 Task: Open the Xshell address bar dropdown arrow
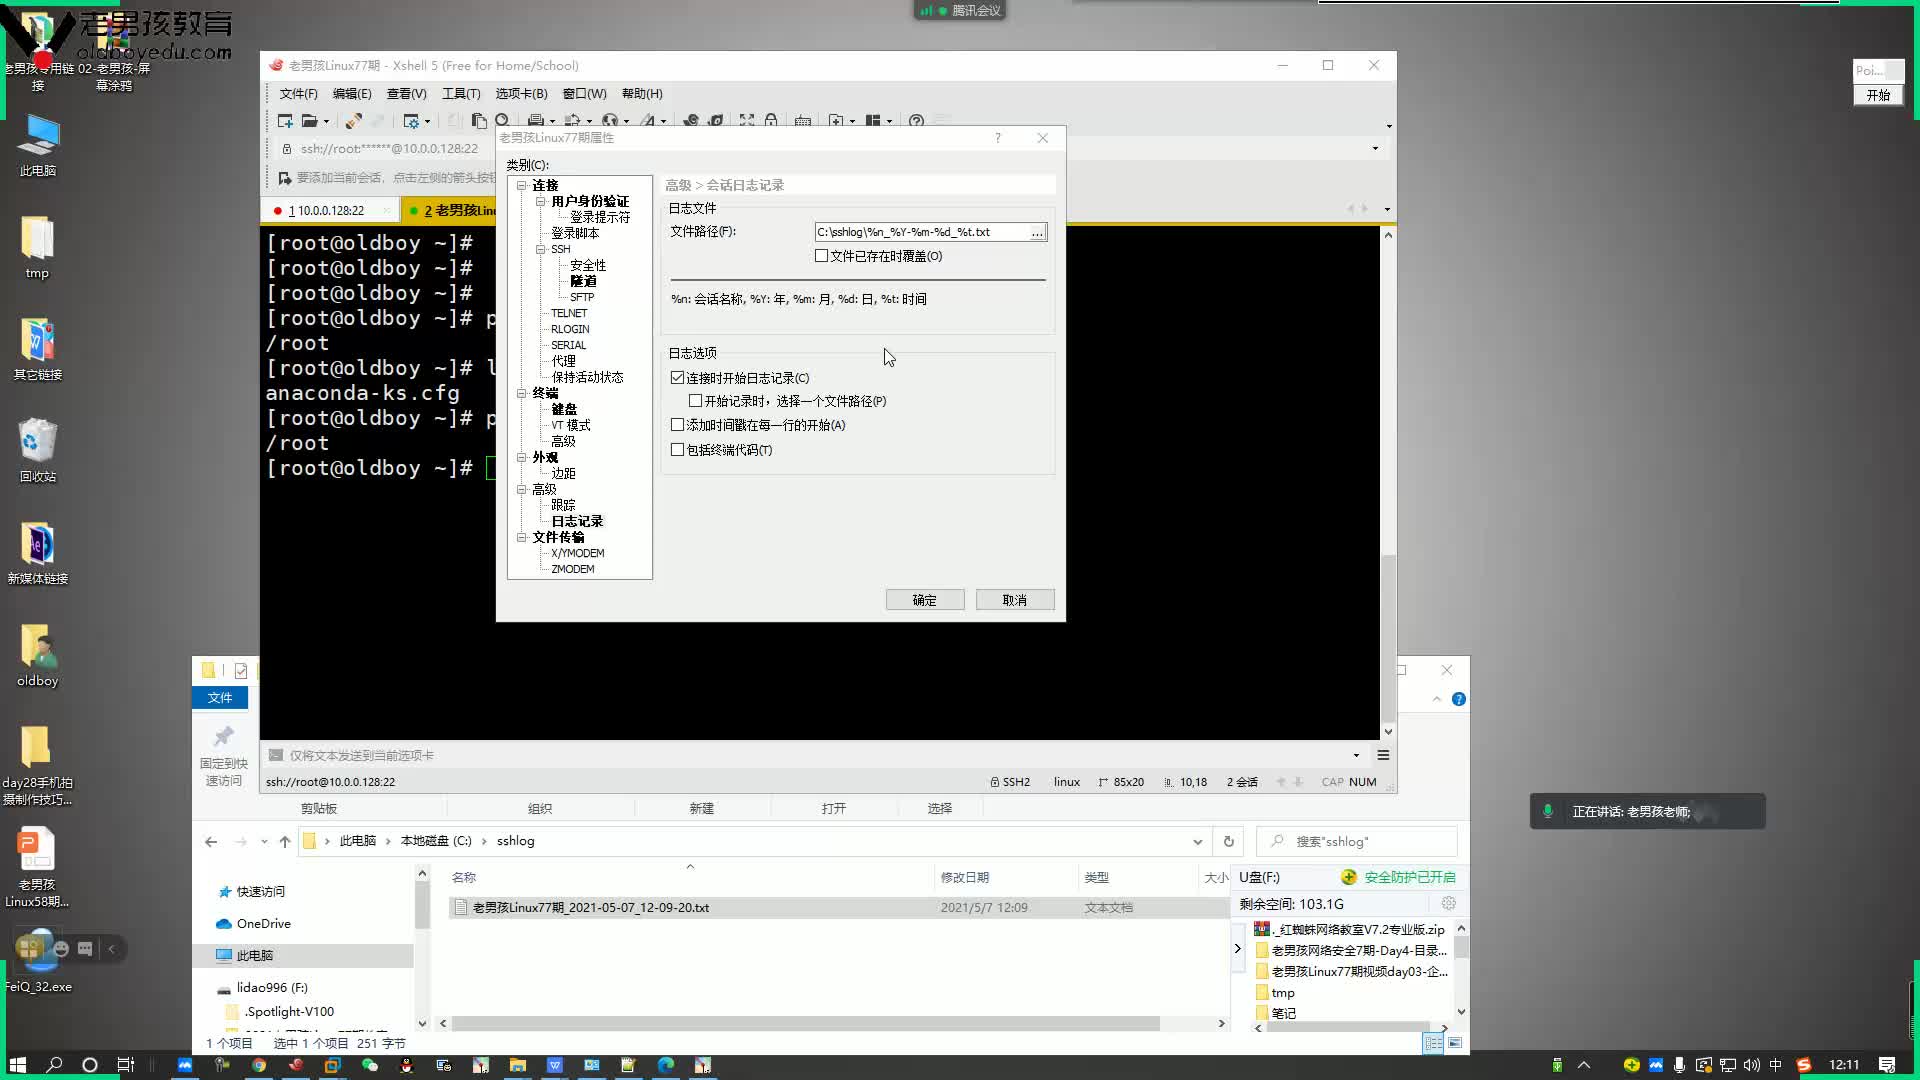point(1375,149)
